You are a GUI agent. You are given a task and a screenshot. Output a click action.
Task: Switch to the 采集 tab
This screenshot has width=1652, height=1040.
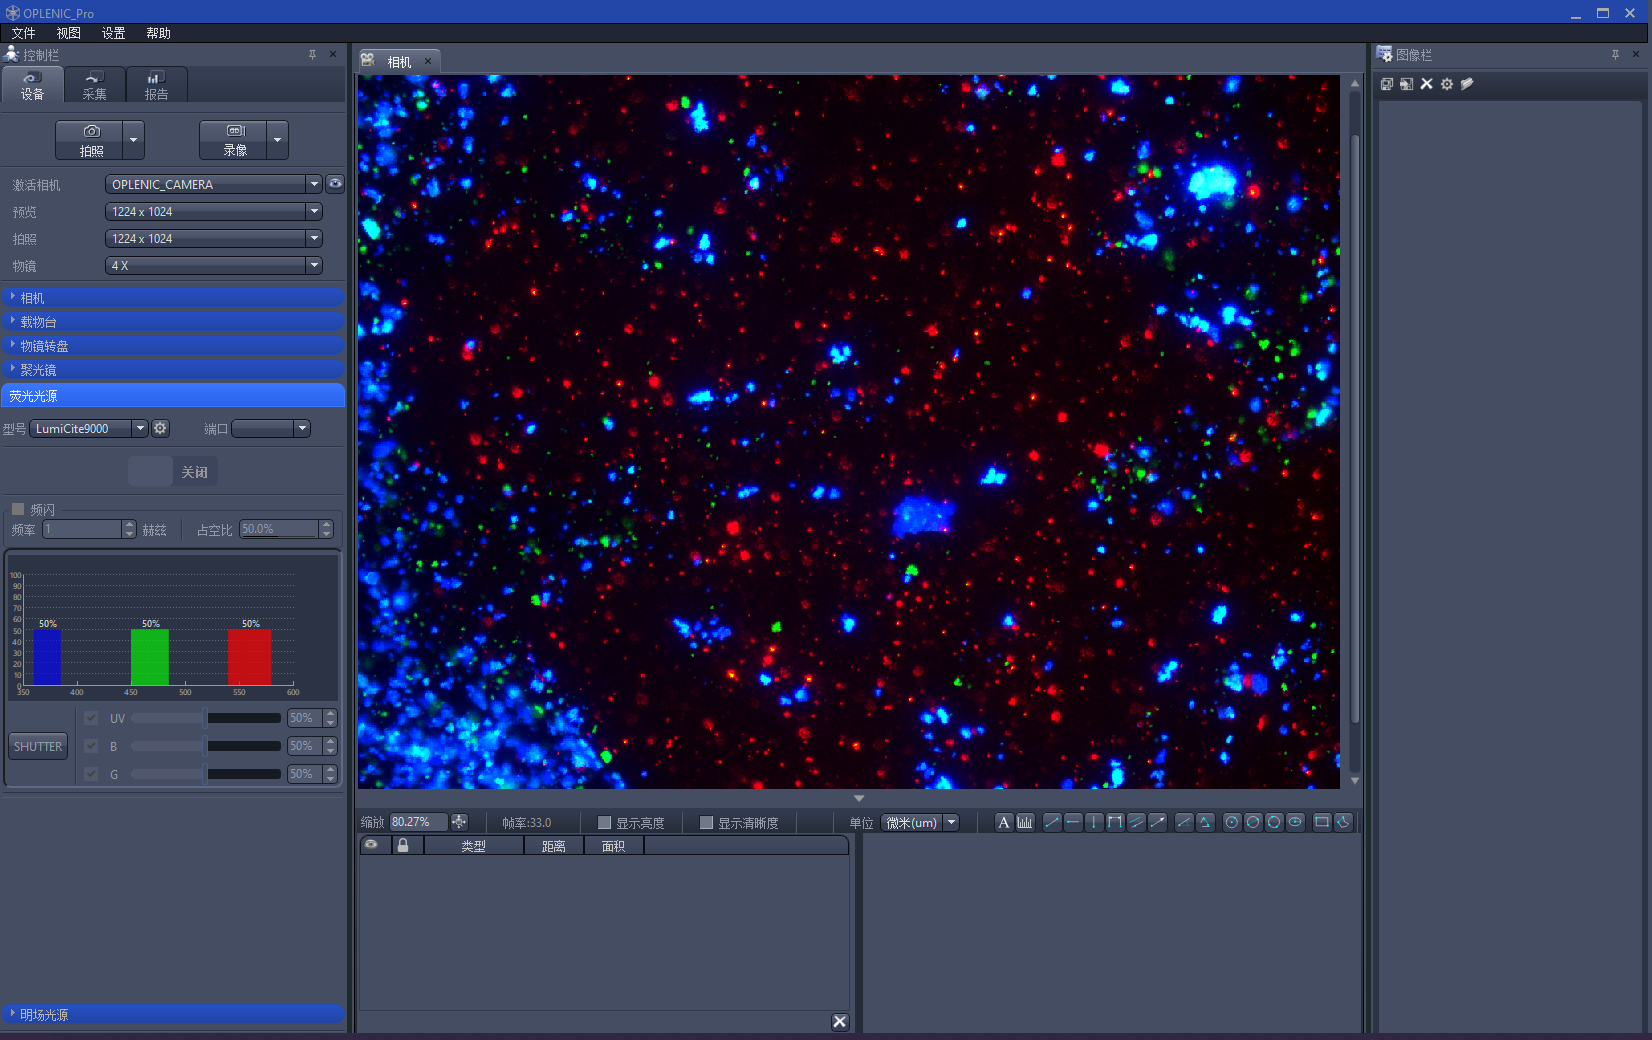tap(94, 85)
